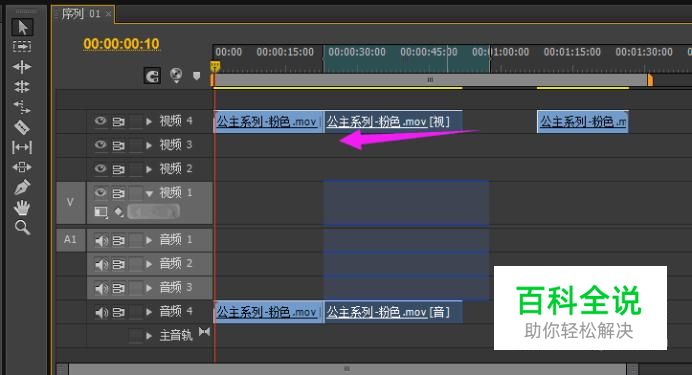Select the third 公主系列-粉色 clip on 视频 4

click(583, 122)
